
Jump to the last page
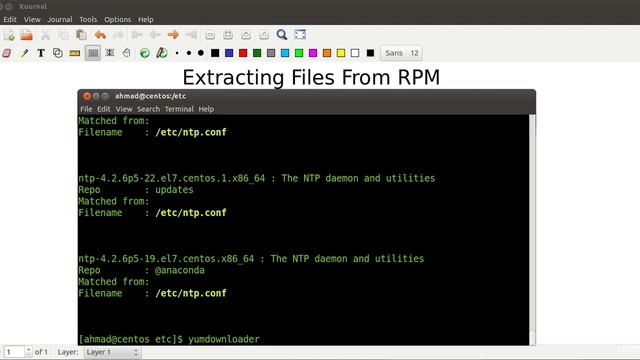tap(191, 35)
